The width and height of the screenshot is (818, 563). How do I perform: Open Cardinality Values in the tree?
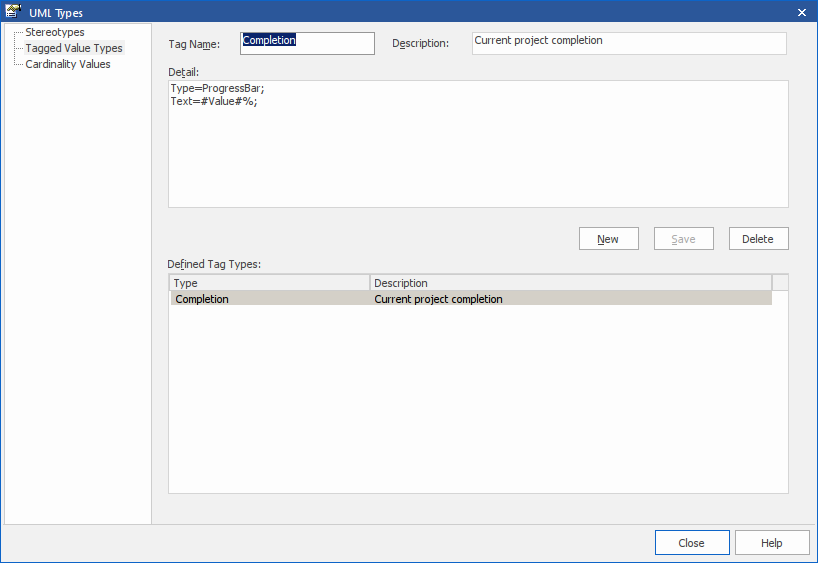68,64
